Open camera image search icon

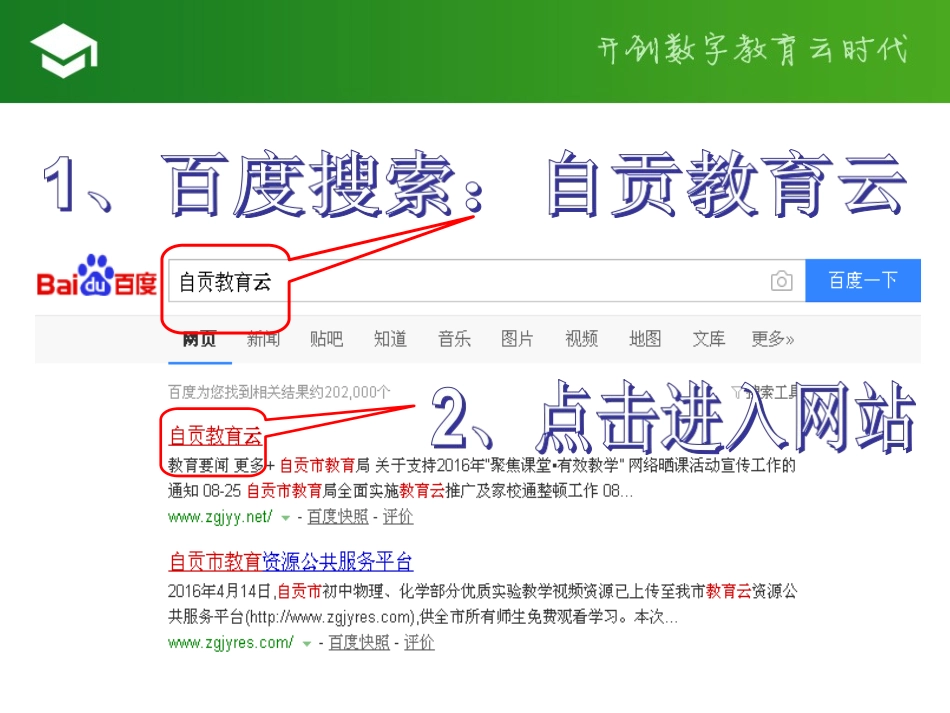tap(782, 280)
